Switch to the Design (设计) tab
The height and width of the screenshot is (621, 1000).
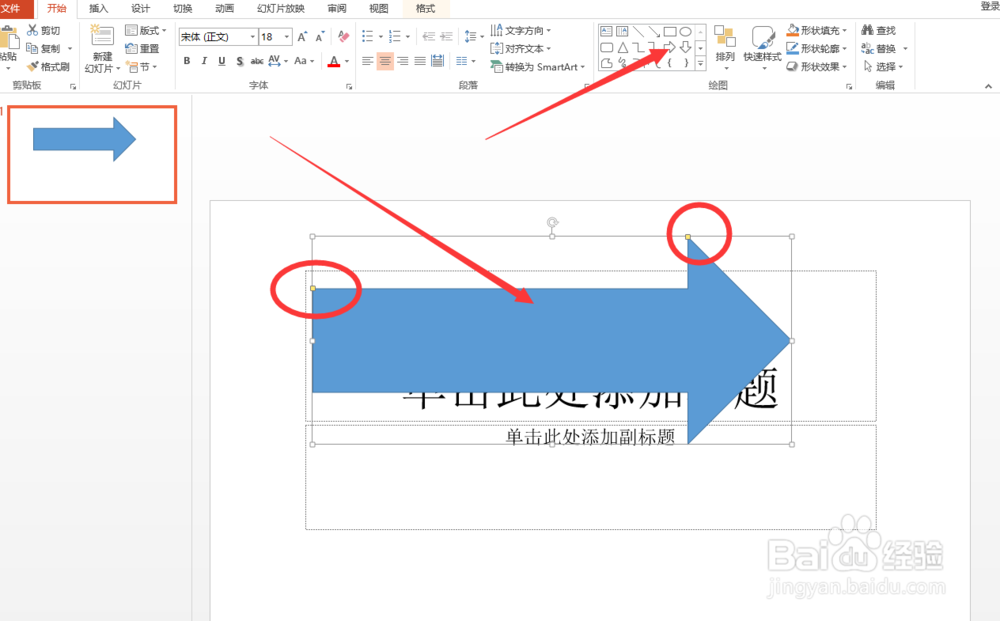[x=140, y=8]
